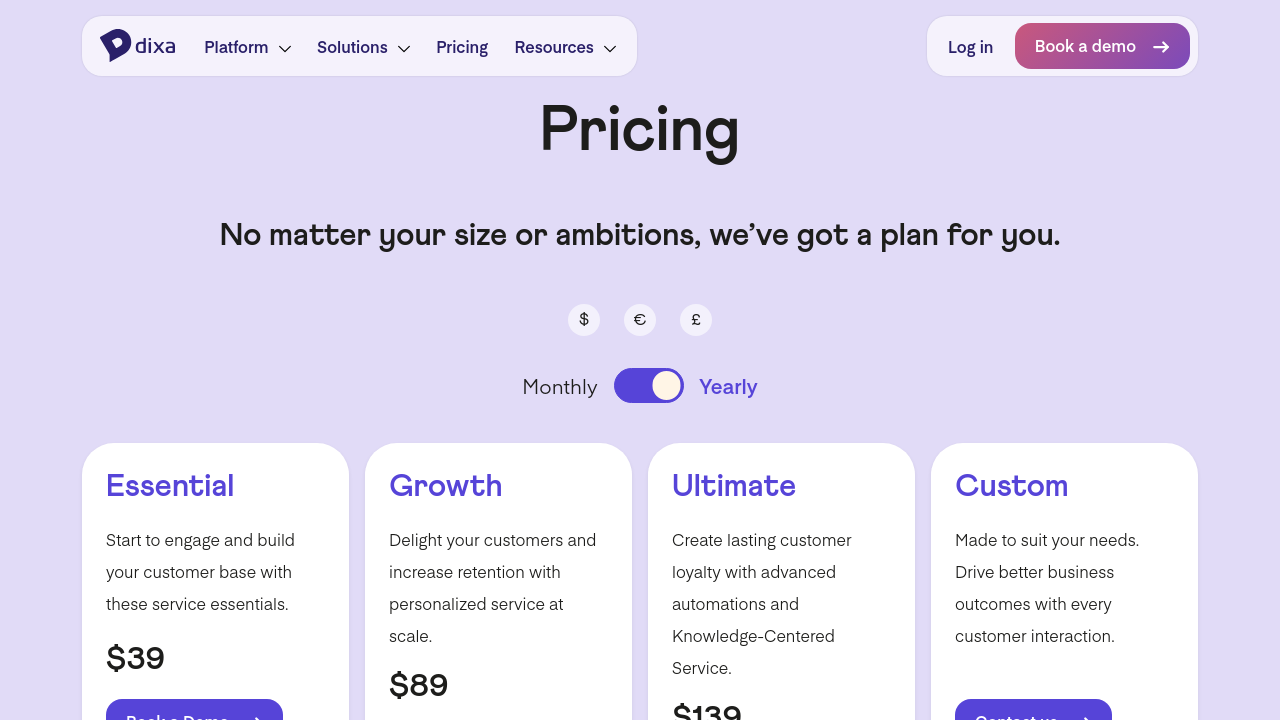Open the Solutions menu
This screenshot has height=720, width=1280.
352,47
